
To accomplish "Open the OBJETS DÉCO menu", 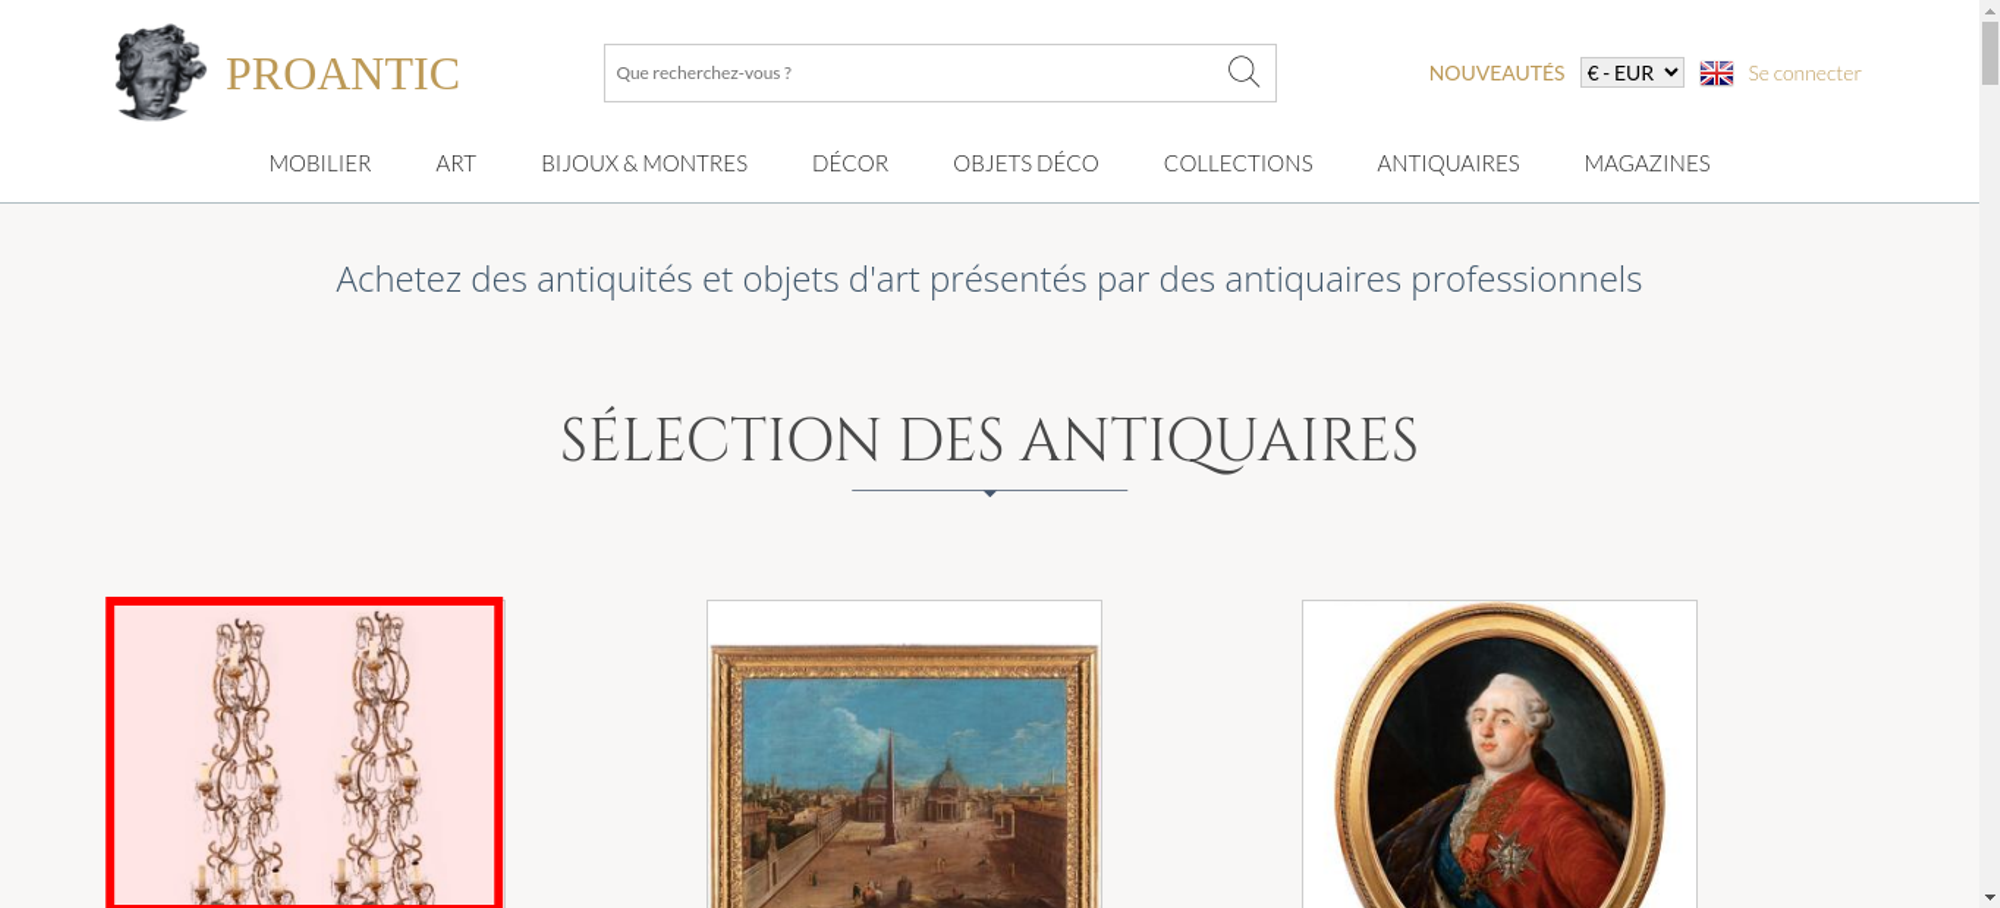I will tap(1026, 163).
